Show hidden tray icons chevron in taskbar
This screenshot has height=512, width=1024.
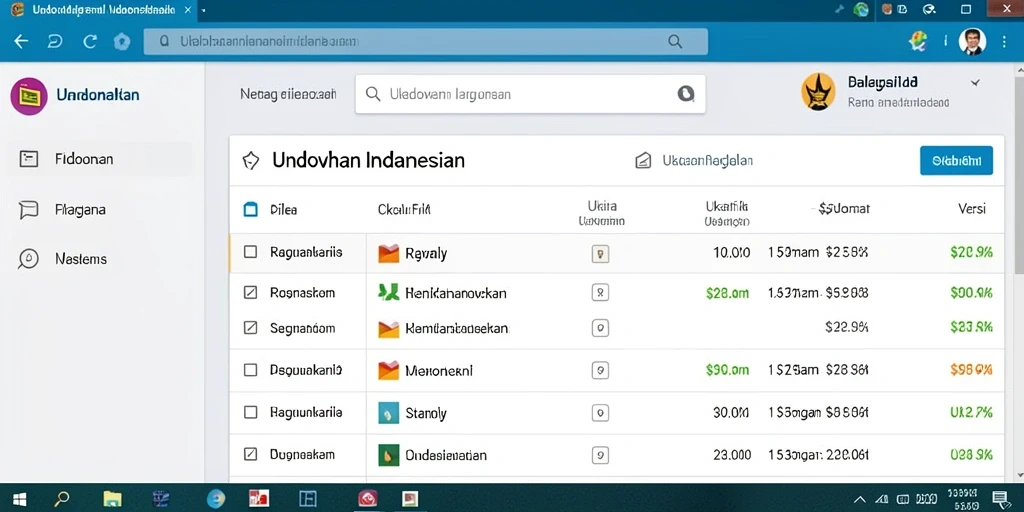(x=859, y=500)
